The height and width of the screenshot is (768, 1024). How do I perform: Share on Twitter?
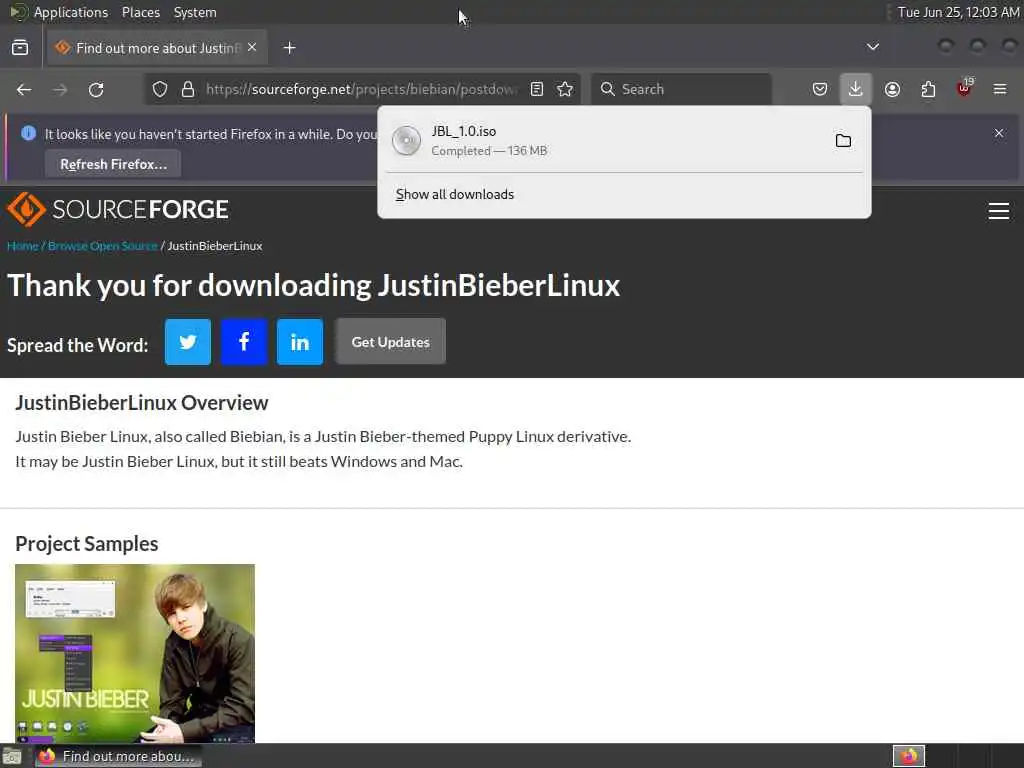(x=188, y=342)
